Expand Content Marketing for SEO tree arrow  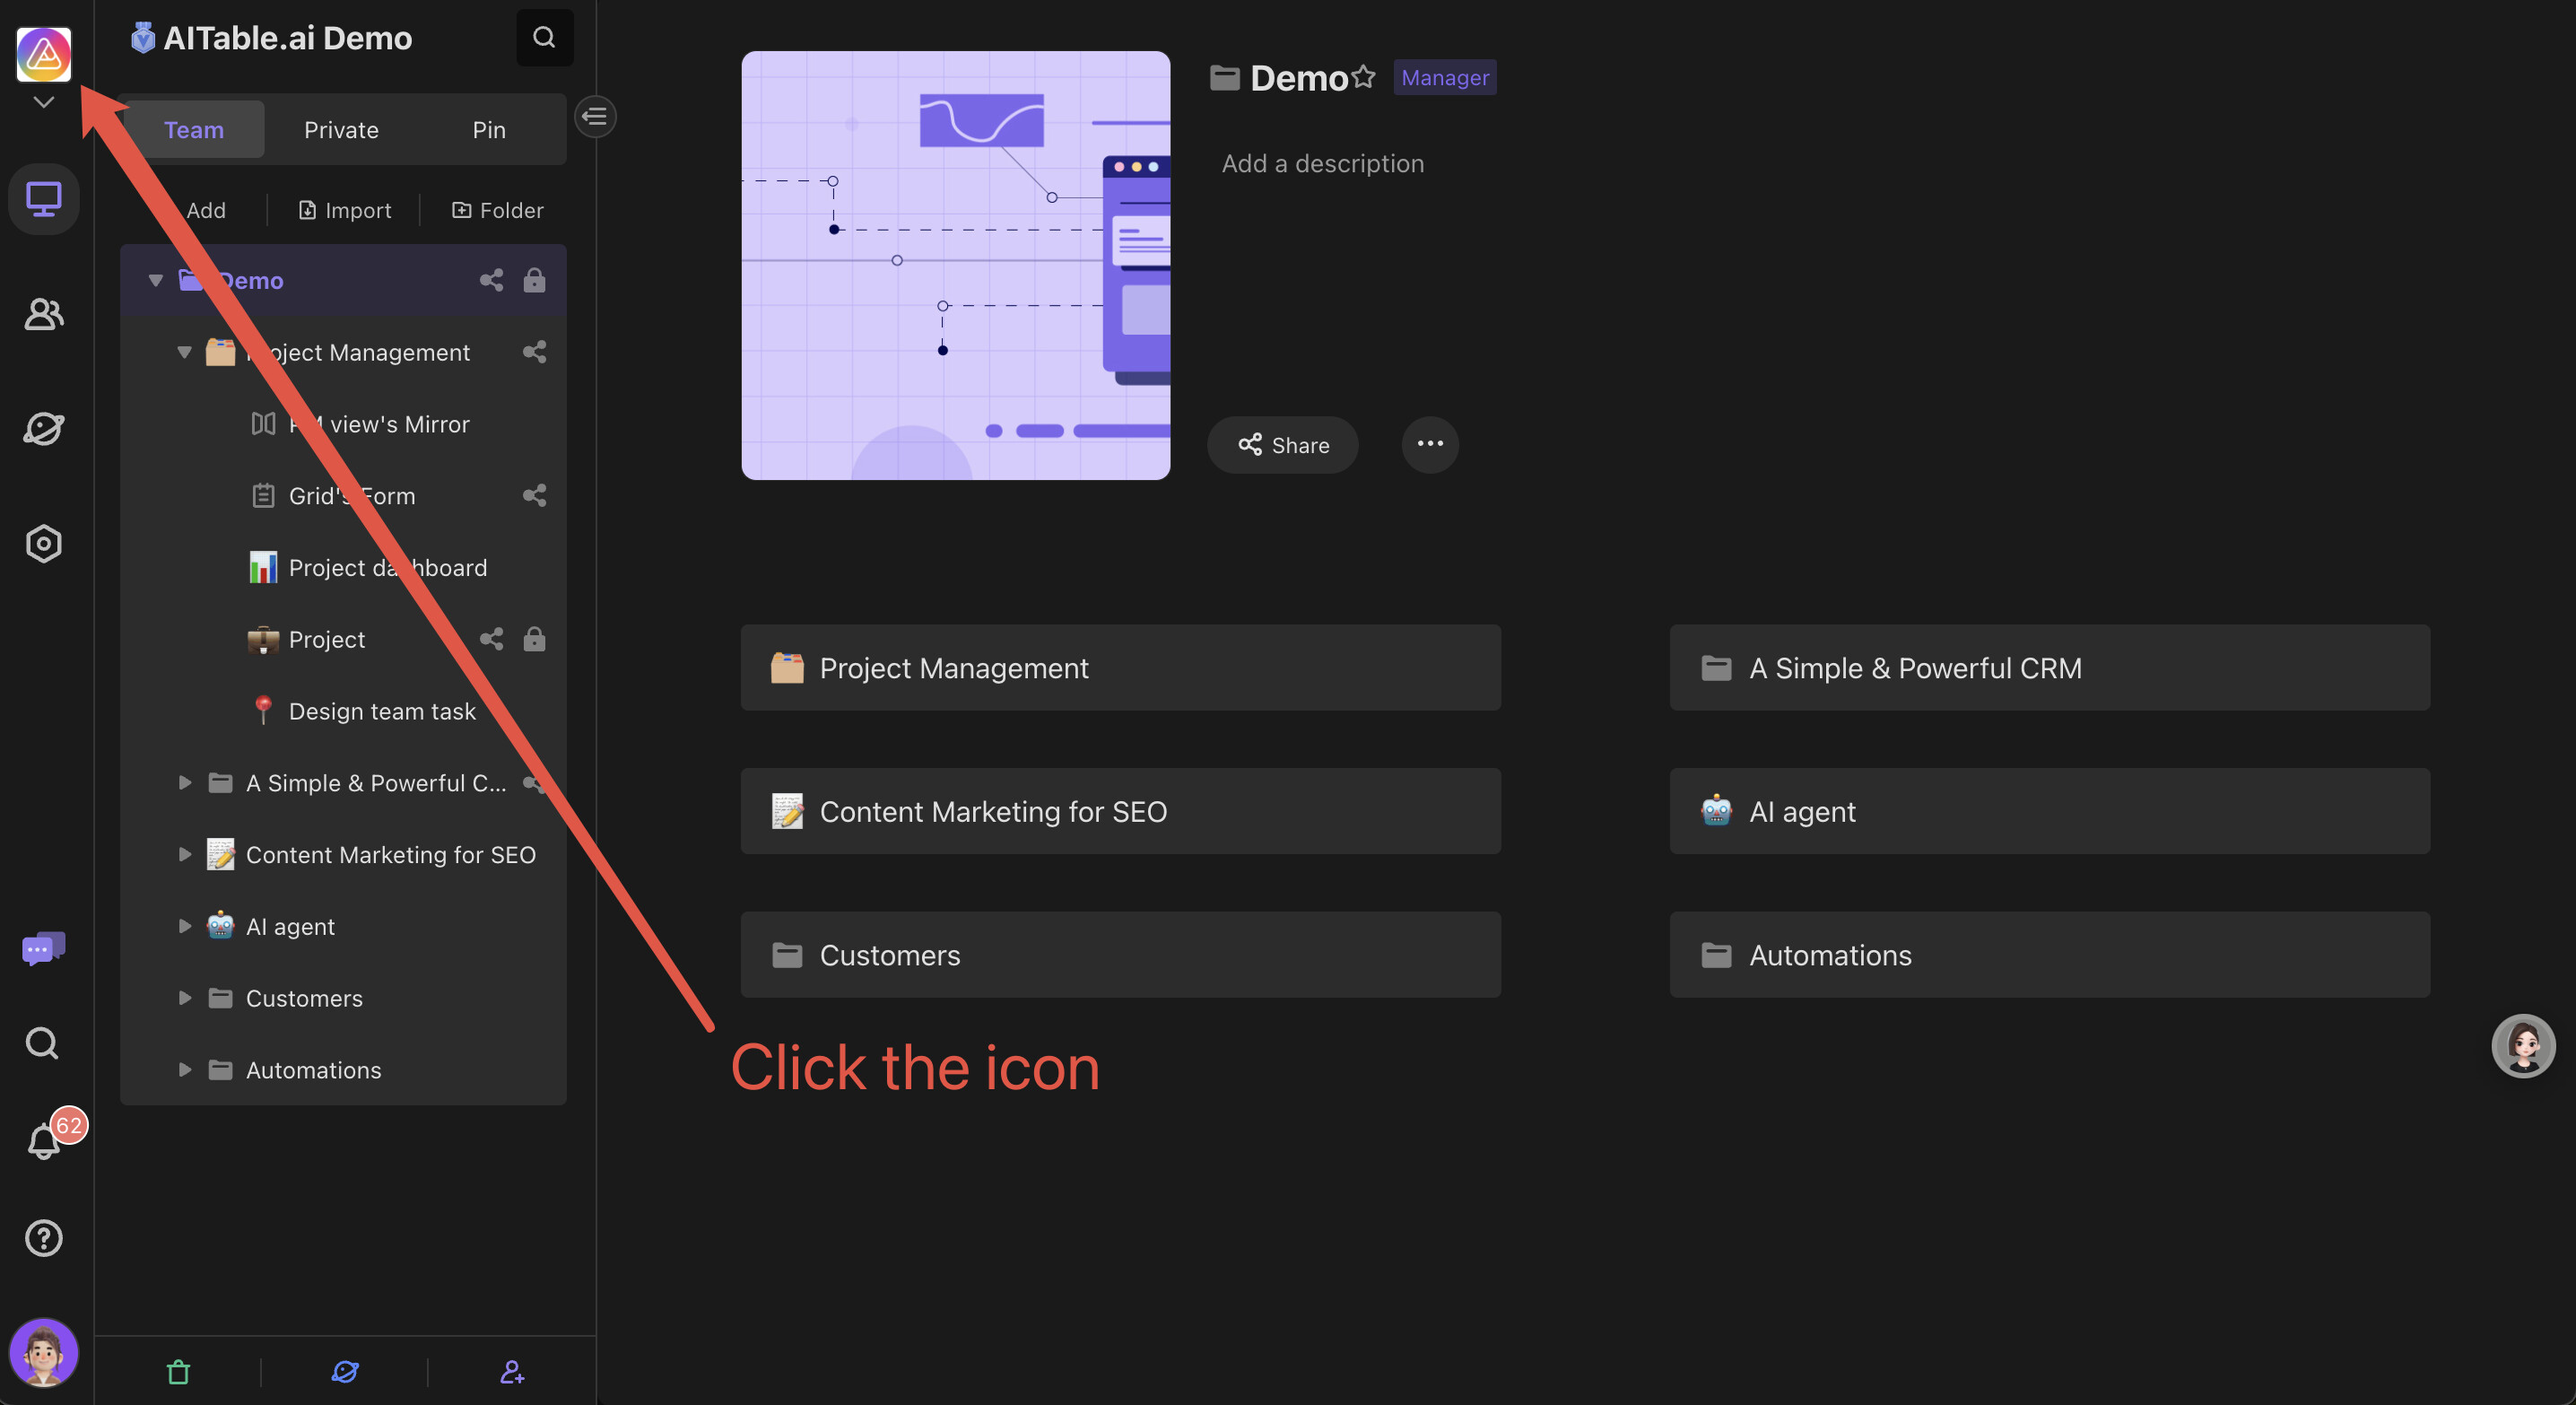click(x=184, y=854)
